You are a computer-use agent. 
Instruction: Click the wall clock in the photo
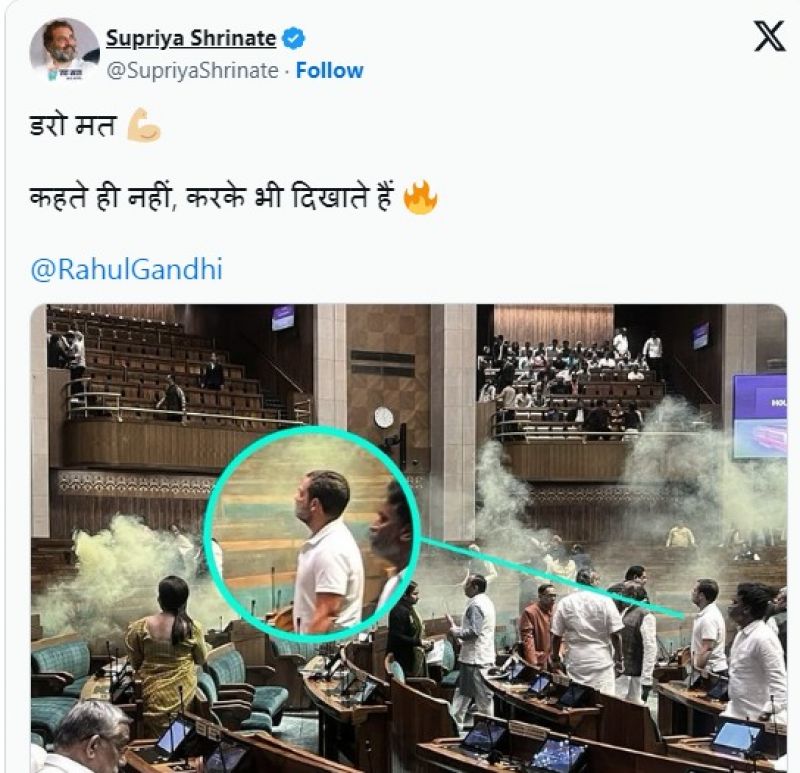[x=384, y=416]
